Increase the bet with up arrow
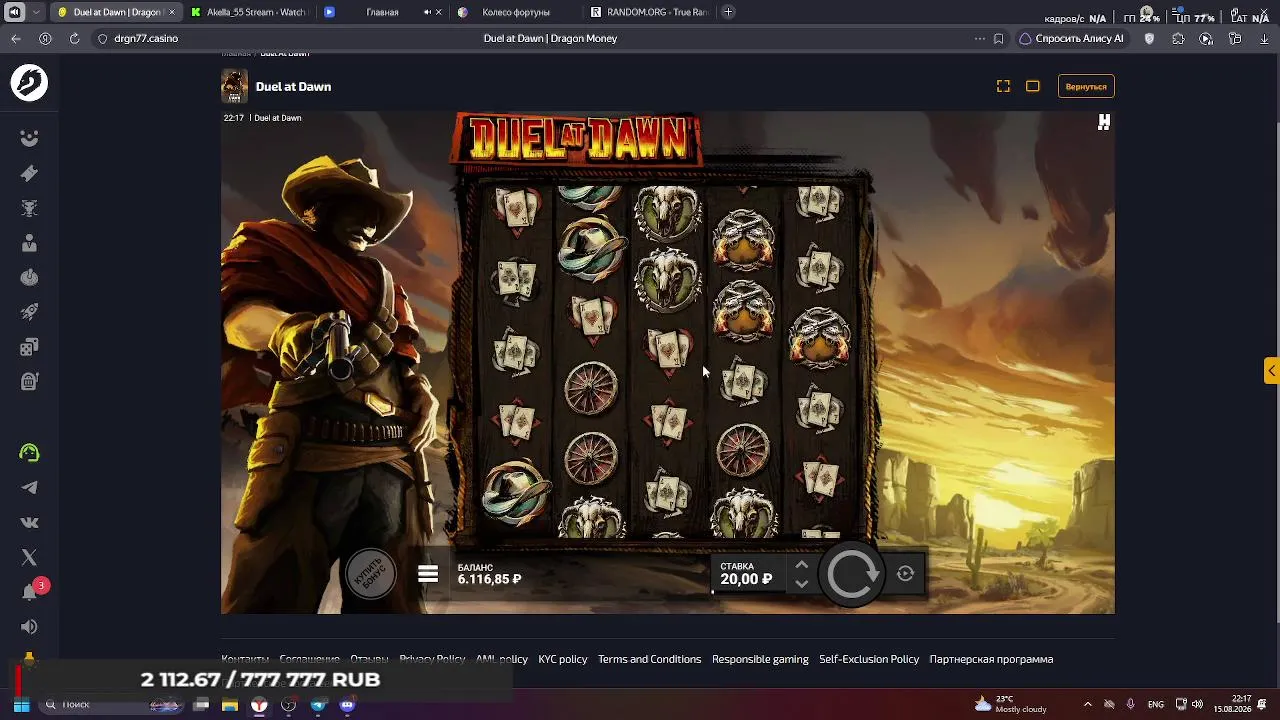Screen dimensions: 1280x720 click(x=801, y=565)
